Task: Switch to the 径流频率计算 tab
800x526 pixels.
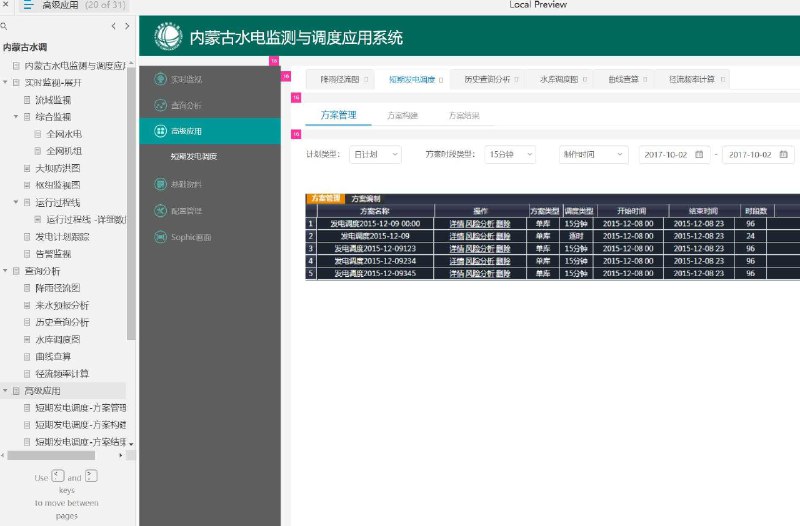Action: coord(691,80)
